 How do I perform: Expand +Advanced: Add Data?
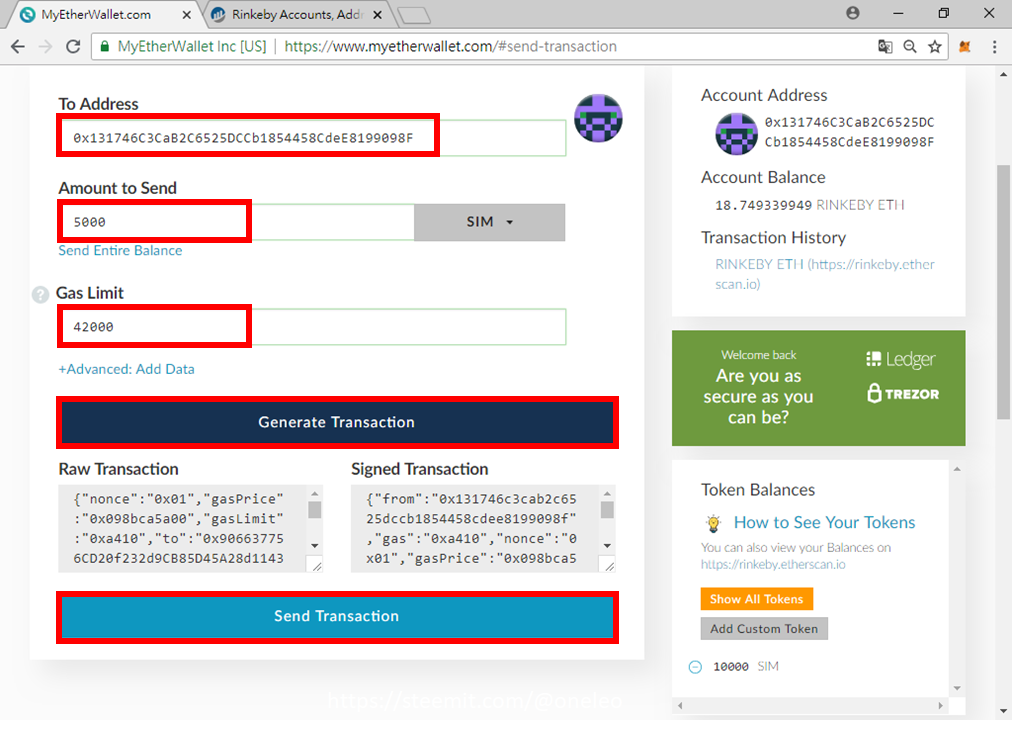click(126, 369)
